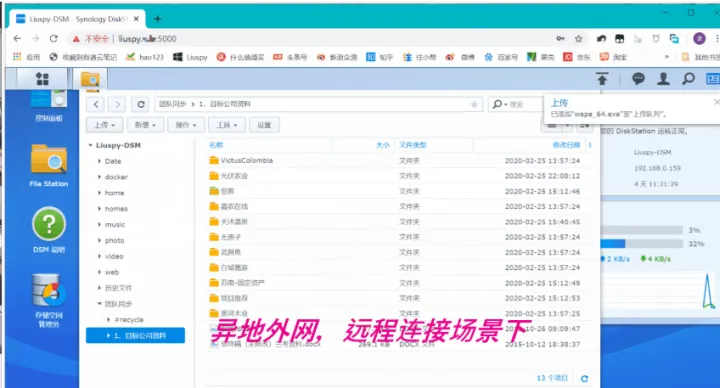The image size is (720, 388).
Task: Select the 苏南-固定资产 folder row
Action: [399, 283]
